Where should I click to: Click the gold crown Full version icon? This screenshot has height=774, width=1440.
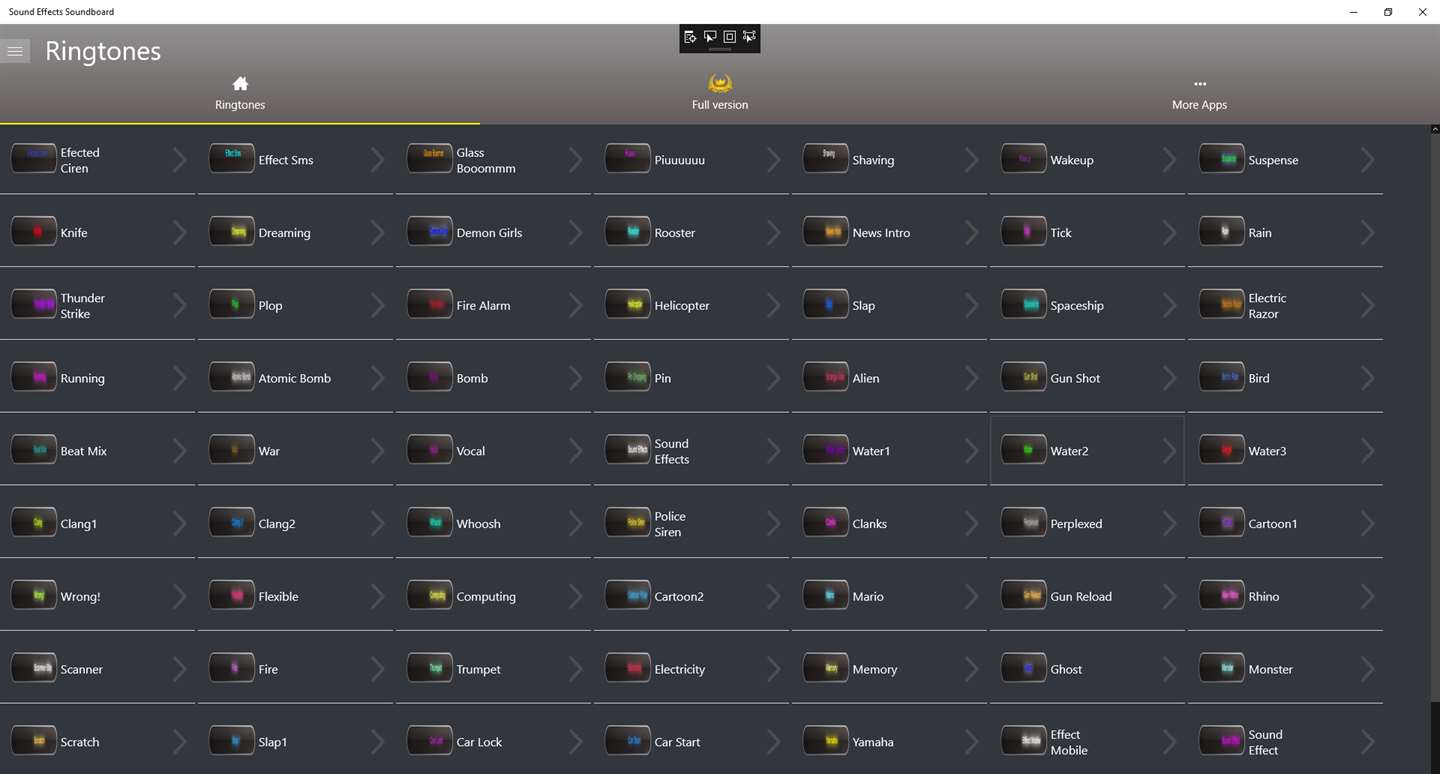pos(720,83)
